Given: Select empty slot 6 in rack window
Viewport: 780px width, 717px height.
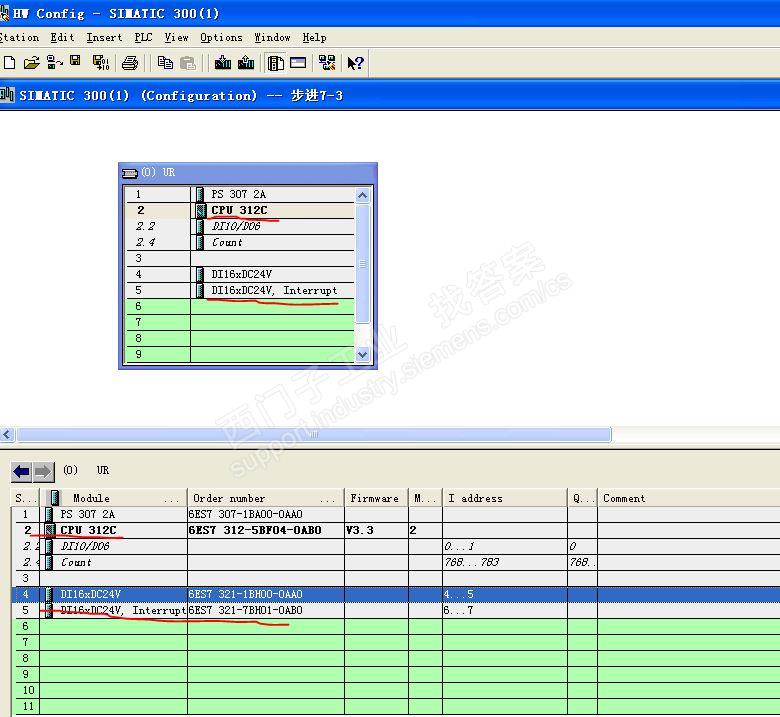Looking at the screenshot, I should coord(240,307).
